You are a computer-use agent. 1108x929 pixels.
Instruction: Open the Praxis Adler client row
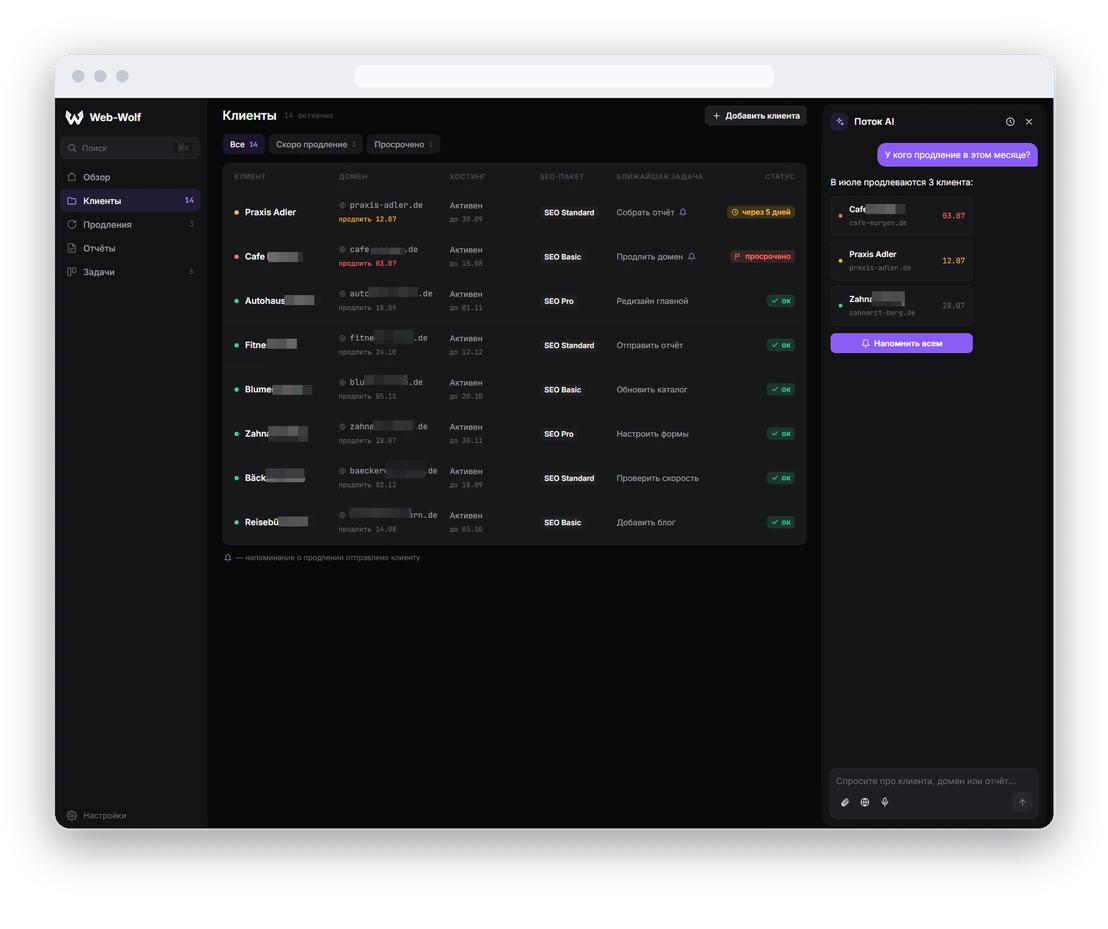[514, 212]
